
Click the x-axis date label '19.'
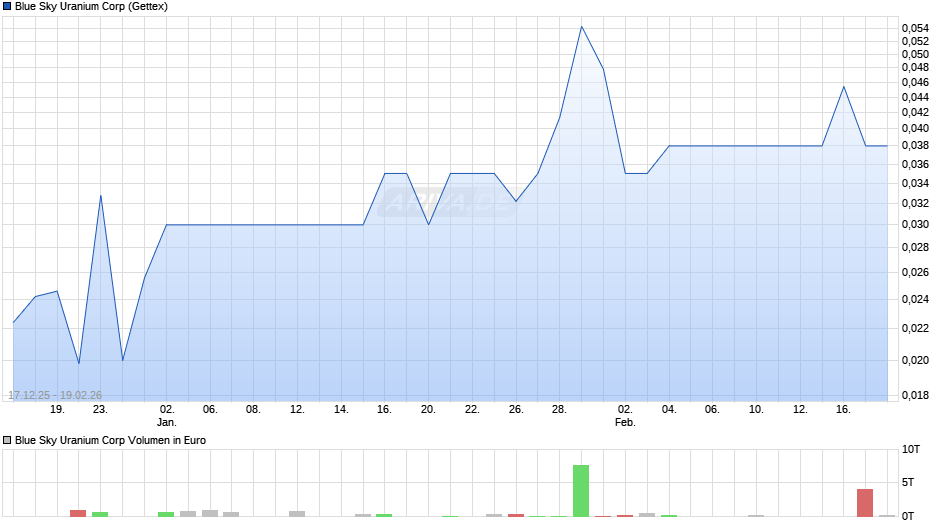coord(57,410)
